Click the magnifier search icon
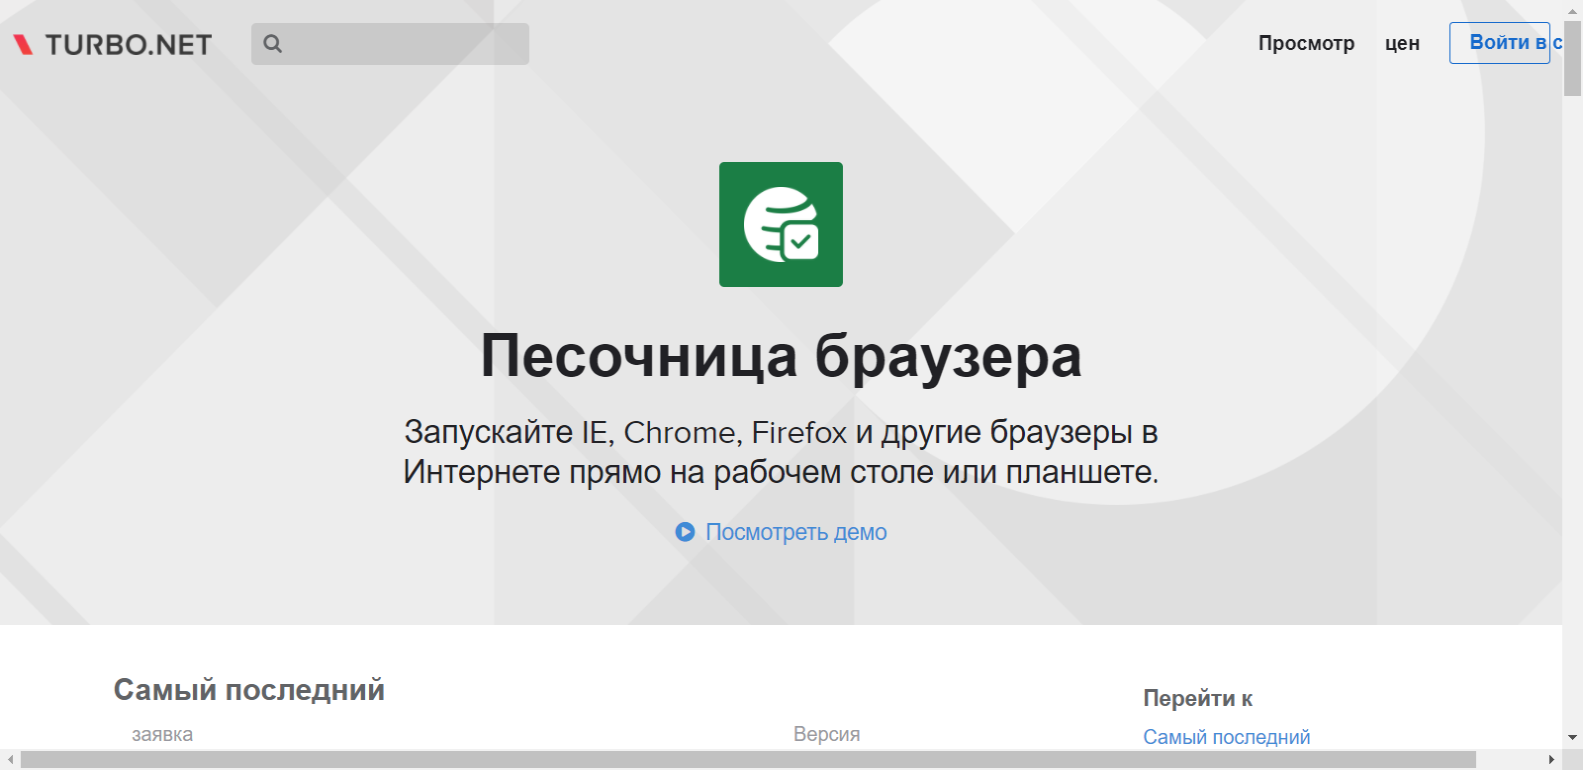 click(272, 44)
